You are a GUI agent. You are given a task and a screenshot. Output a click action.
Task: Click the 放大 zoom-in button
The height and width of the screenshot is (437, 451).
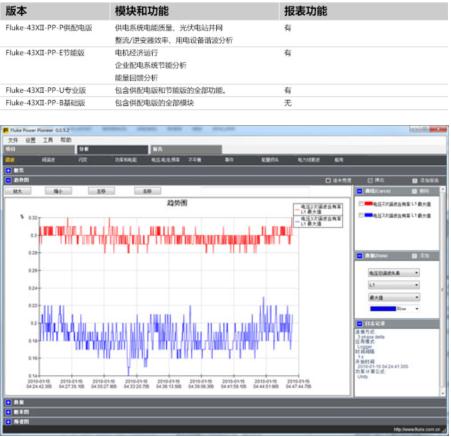click(x=18, y=191)
